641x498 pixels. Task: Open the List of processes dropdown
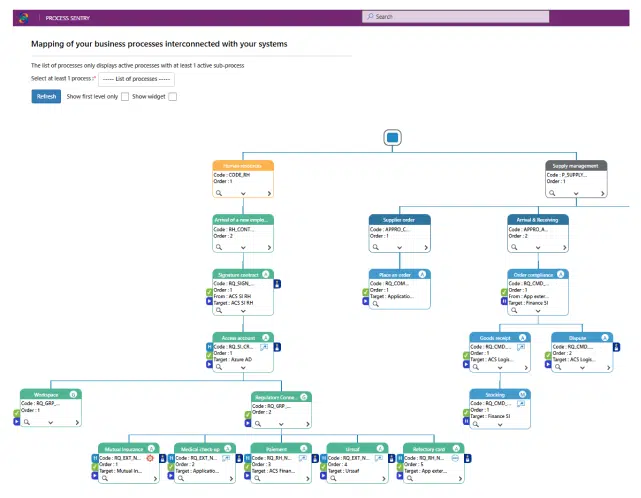point(137,77)
